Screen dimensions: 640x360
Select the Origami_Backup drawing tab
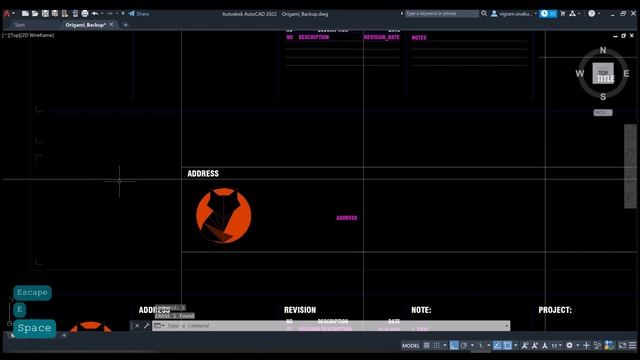pos(85,25)
